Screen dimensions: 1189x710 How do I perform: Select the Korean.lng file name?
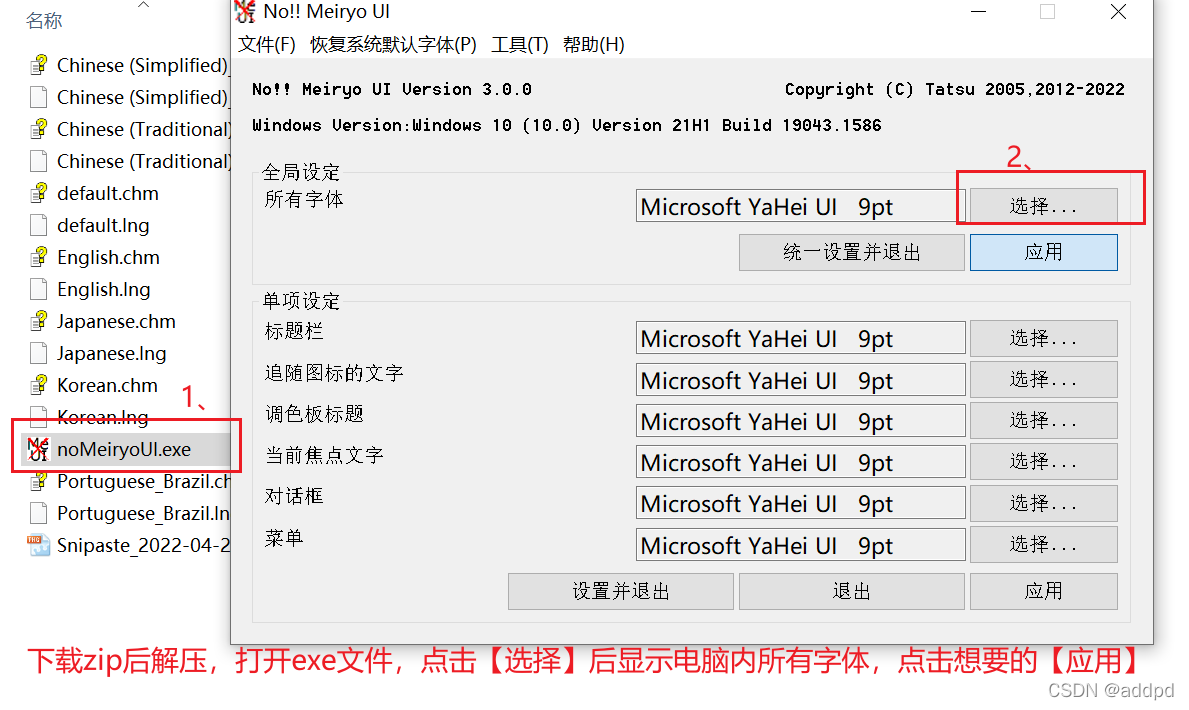click(103, 417)
